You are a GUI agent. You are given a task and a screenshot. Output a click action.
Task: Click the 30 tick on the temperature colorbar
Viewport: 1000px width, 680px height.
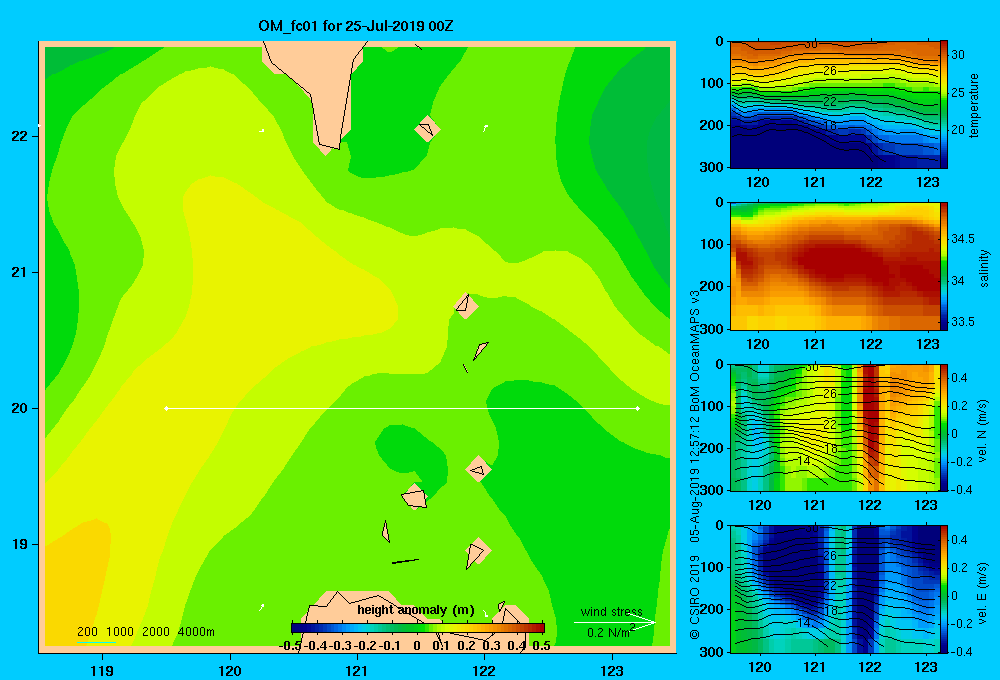coord(958,55)
